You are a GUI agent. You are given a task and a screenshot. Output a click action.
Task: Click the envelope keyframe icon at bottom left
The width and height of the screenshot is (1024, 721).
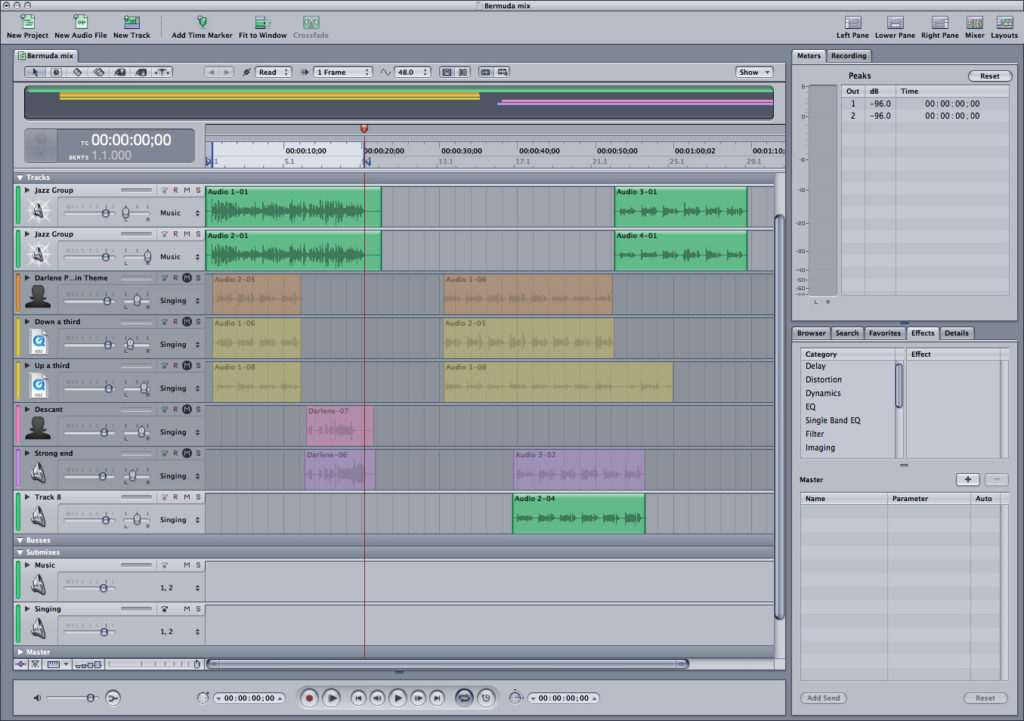click(x=21, y=664)
